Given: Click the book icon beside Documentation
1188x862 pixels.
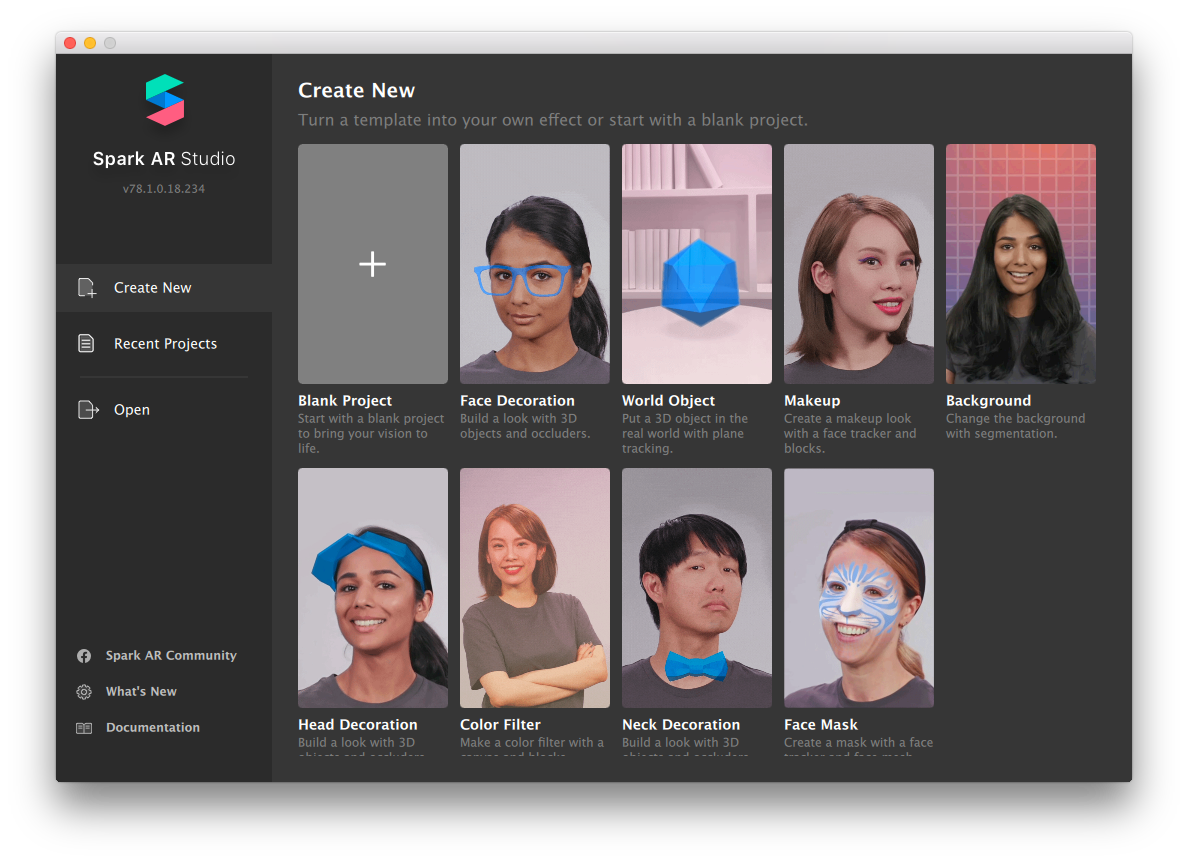Looking at the screenshot, I should click(84, 728).
